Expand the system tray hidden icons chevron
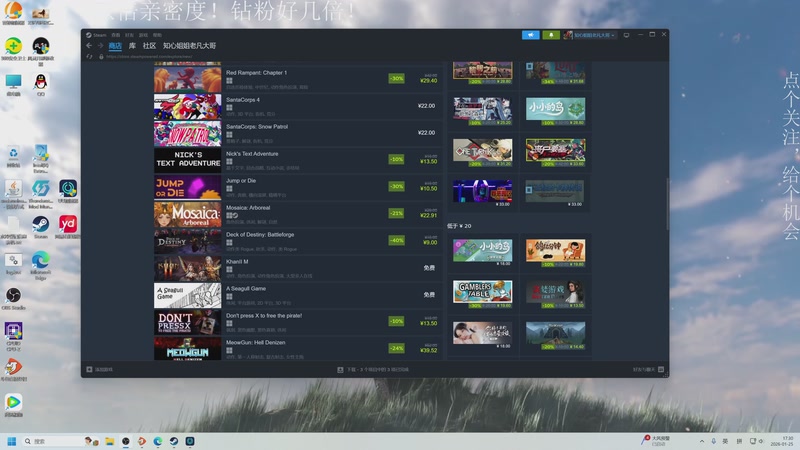The width and height of the screenshot is (800, 450). pyautogui.click(x=702, y=441)
